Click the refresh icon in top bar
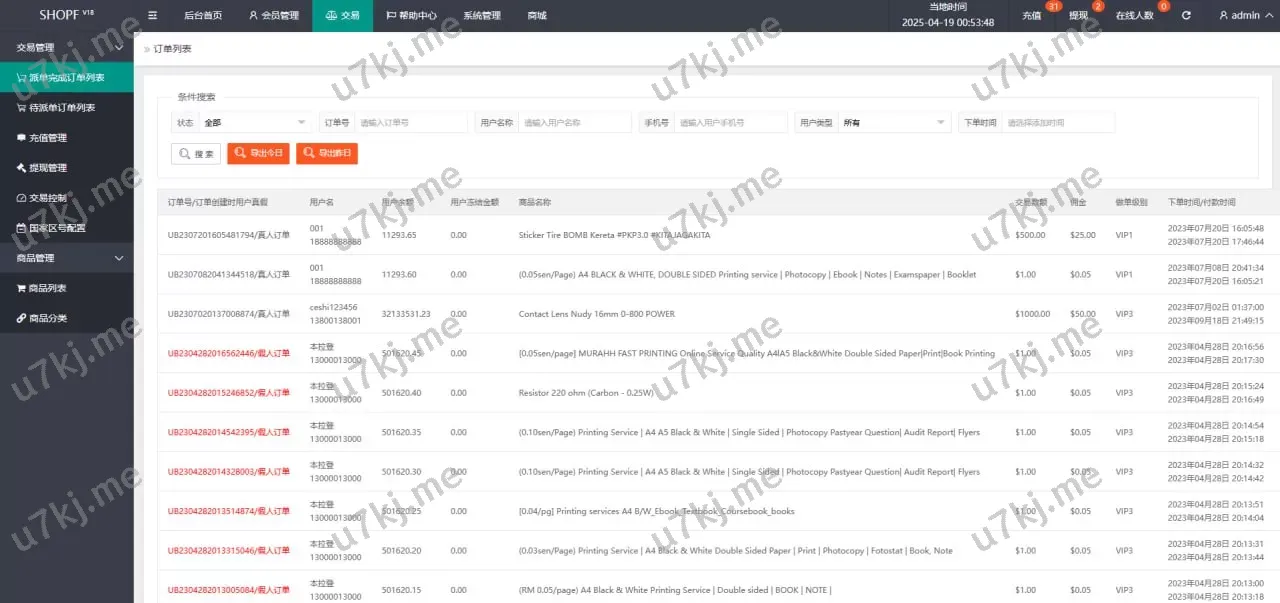This screenshot has width=1280, height=603. [x=1186, y=16]
